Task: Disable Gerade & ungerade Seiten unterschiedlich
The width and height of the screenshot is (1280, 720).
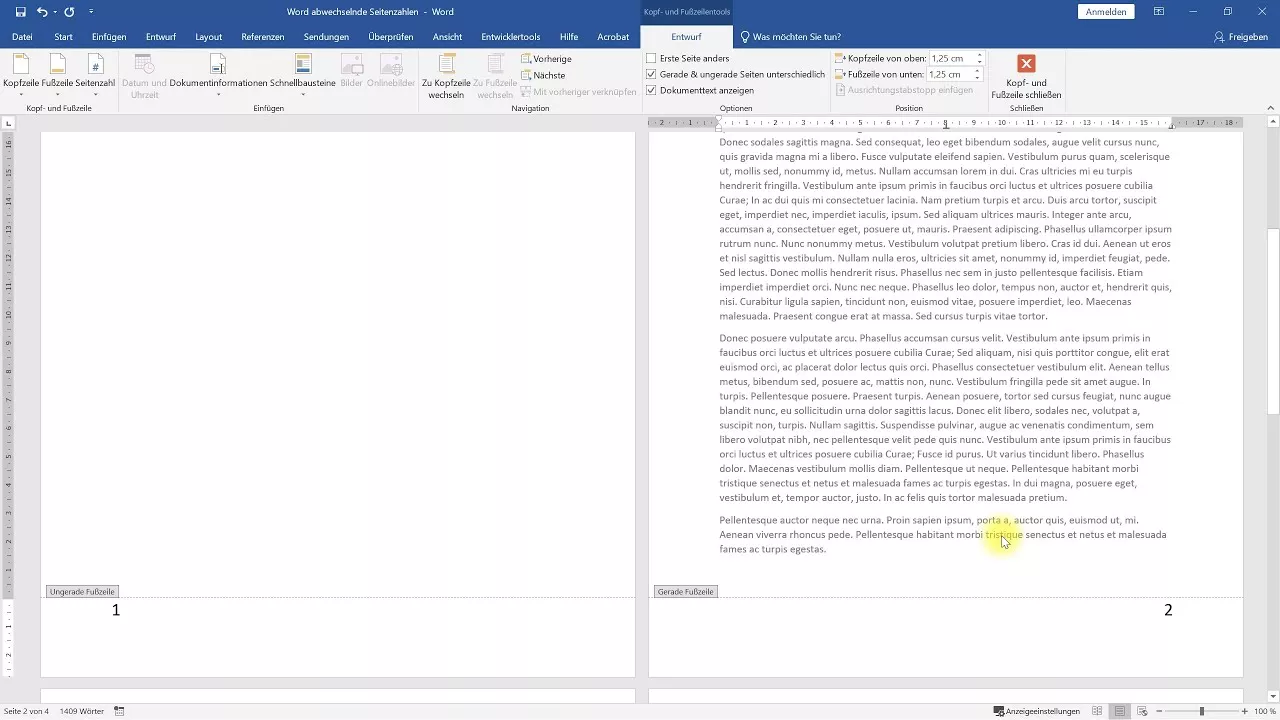Action: [x=652, y=74]
